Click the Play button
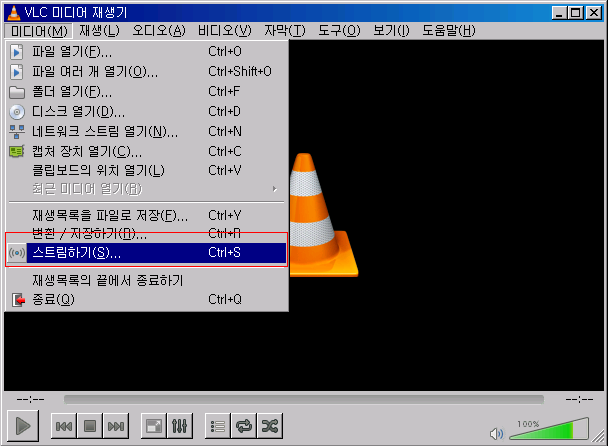Image resolution: width=610 pixels, height=446 pixels. [23, 425]
